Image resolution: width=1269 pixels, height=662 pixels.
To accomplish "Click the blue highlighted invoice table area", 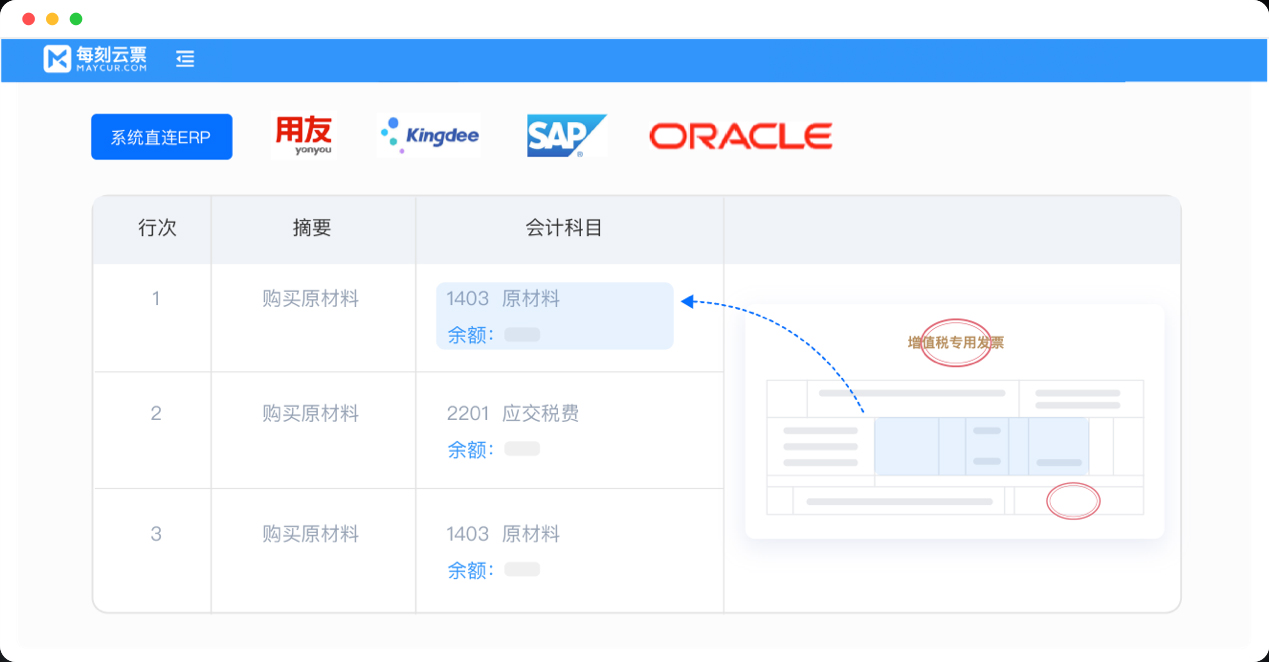I will (980, 446).
